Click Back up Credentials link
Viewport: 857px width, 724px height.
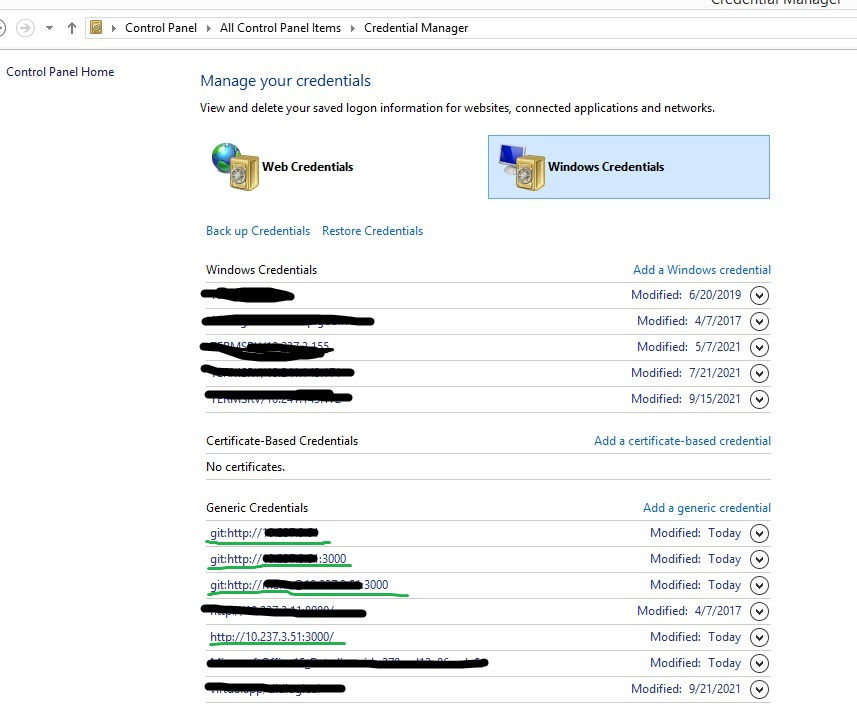click(x=258, y=231)
